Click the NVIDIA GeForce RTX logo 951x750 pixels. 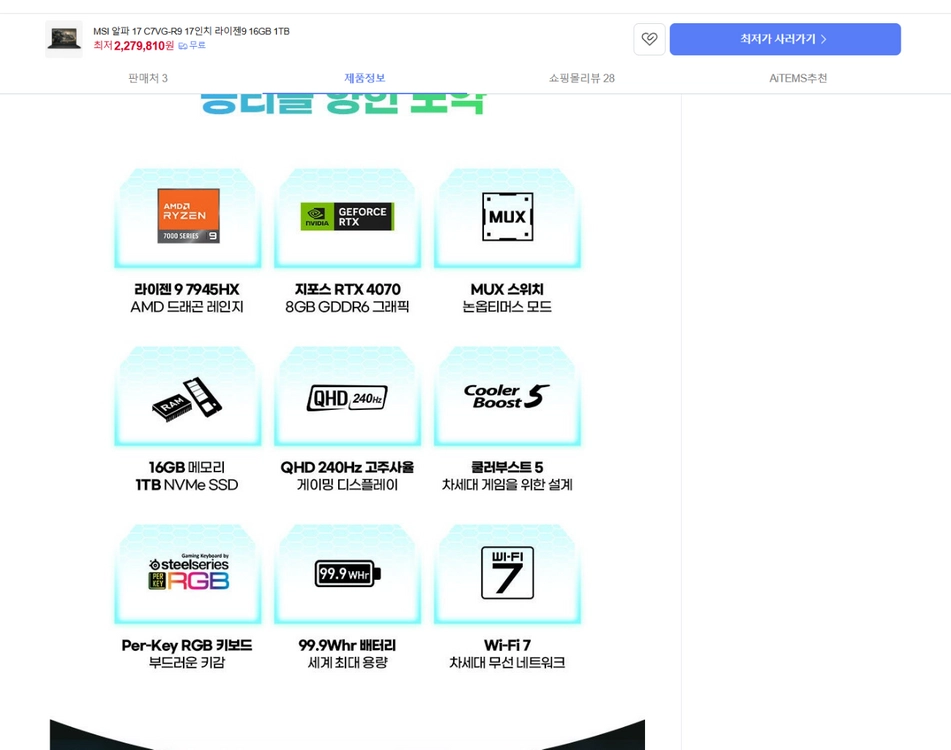point(348,216)
